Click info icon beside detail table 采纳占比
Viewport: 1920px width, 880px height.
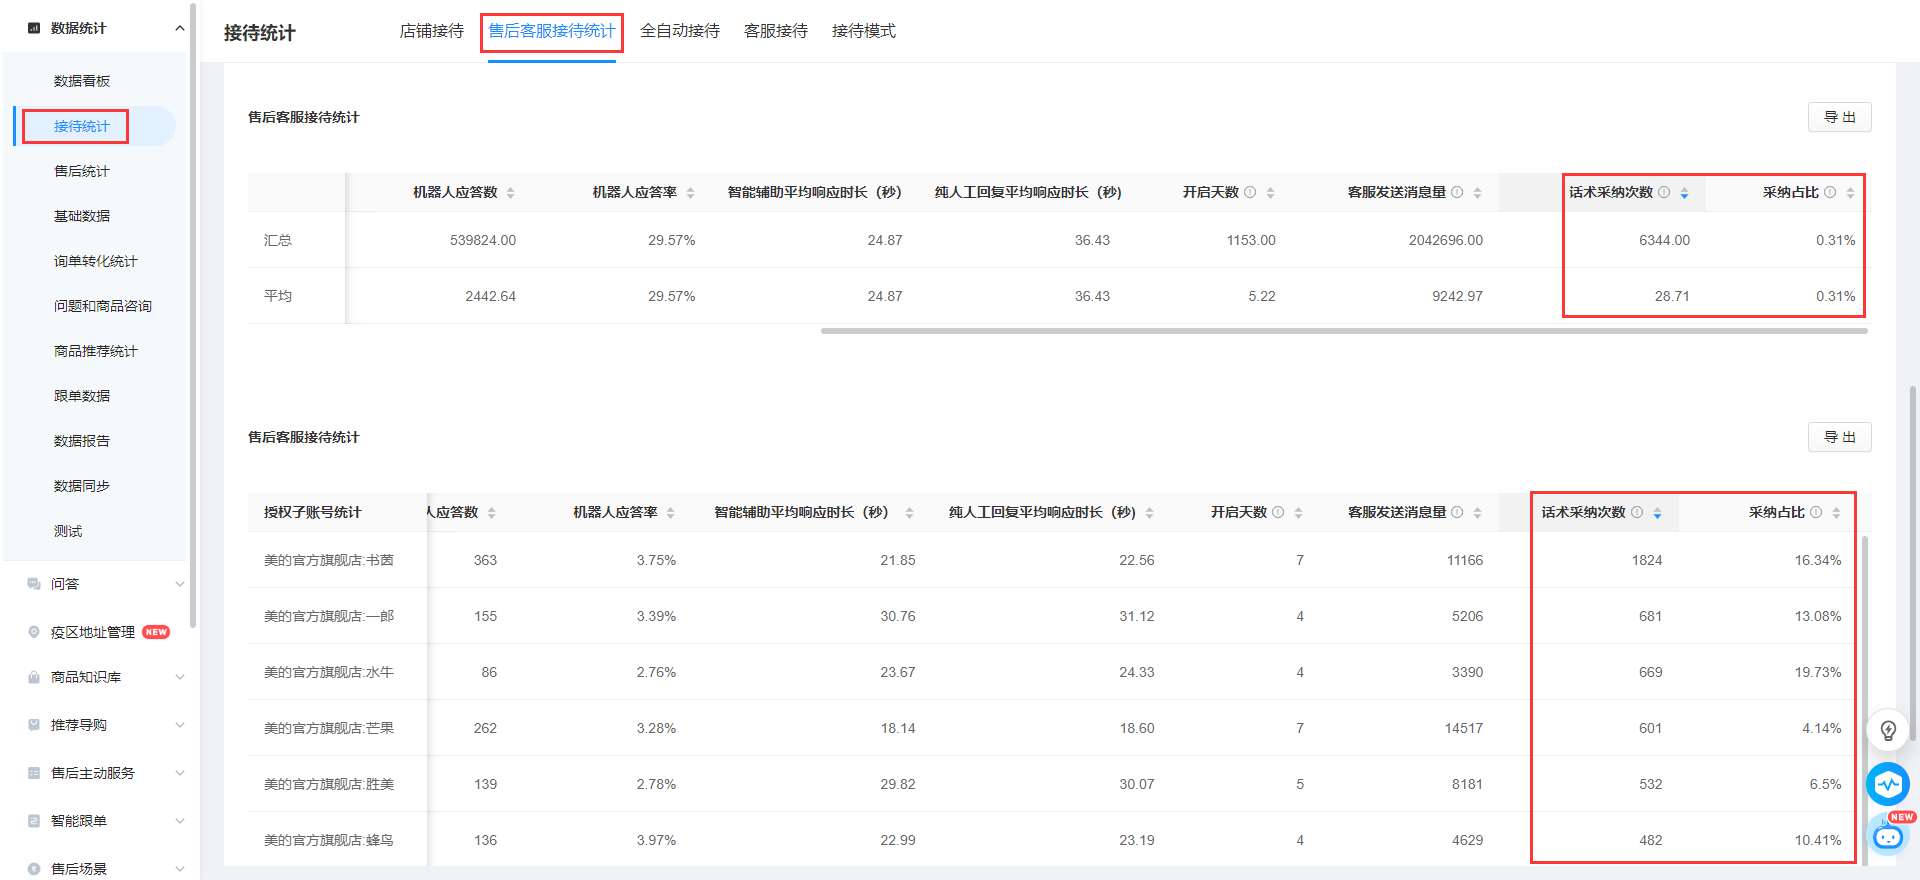pos(1816,512)
